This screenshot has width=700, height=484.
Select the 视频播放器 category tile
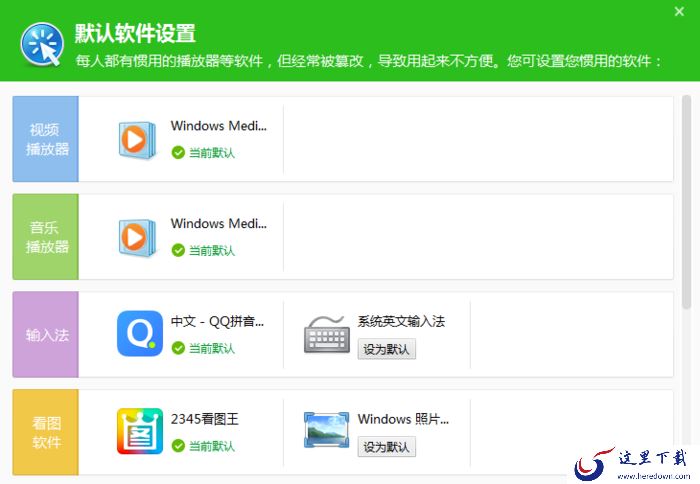(x=46, y=139)
